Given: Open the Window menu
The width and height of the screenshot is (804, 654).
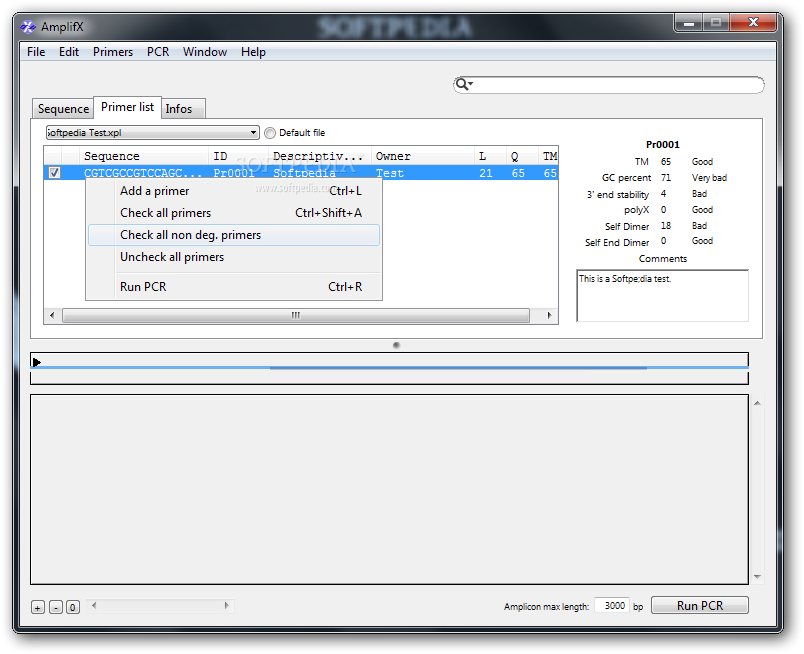Looking at the screenshot, I should click(205, 52).
